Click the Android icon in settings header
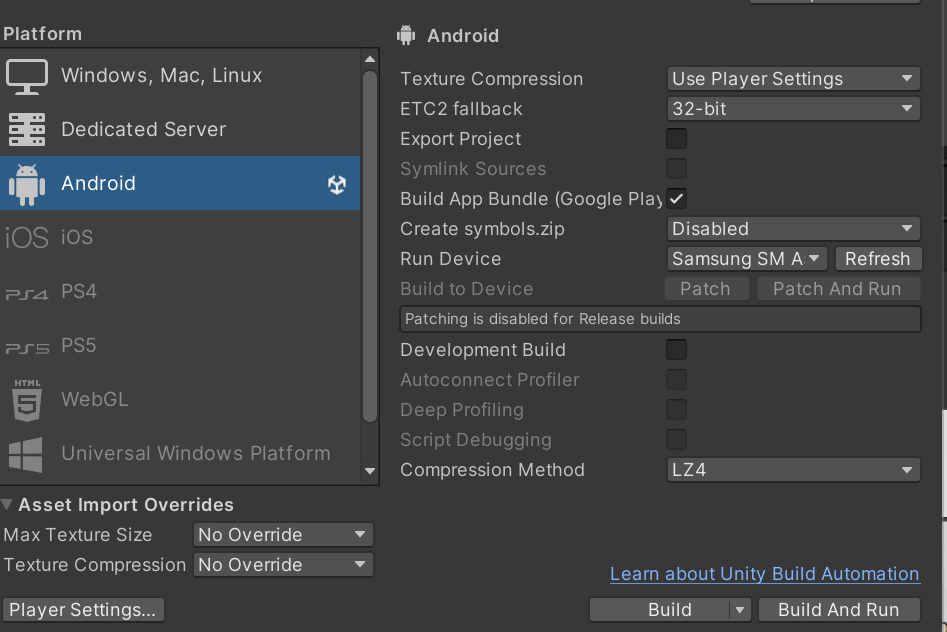The height and width of the screenshot is (632, 947). coord(406,35)
